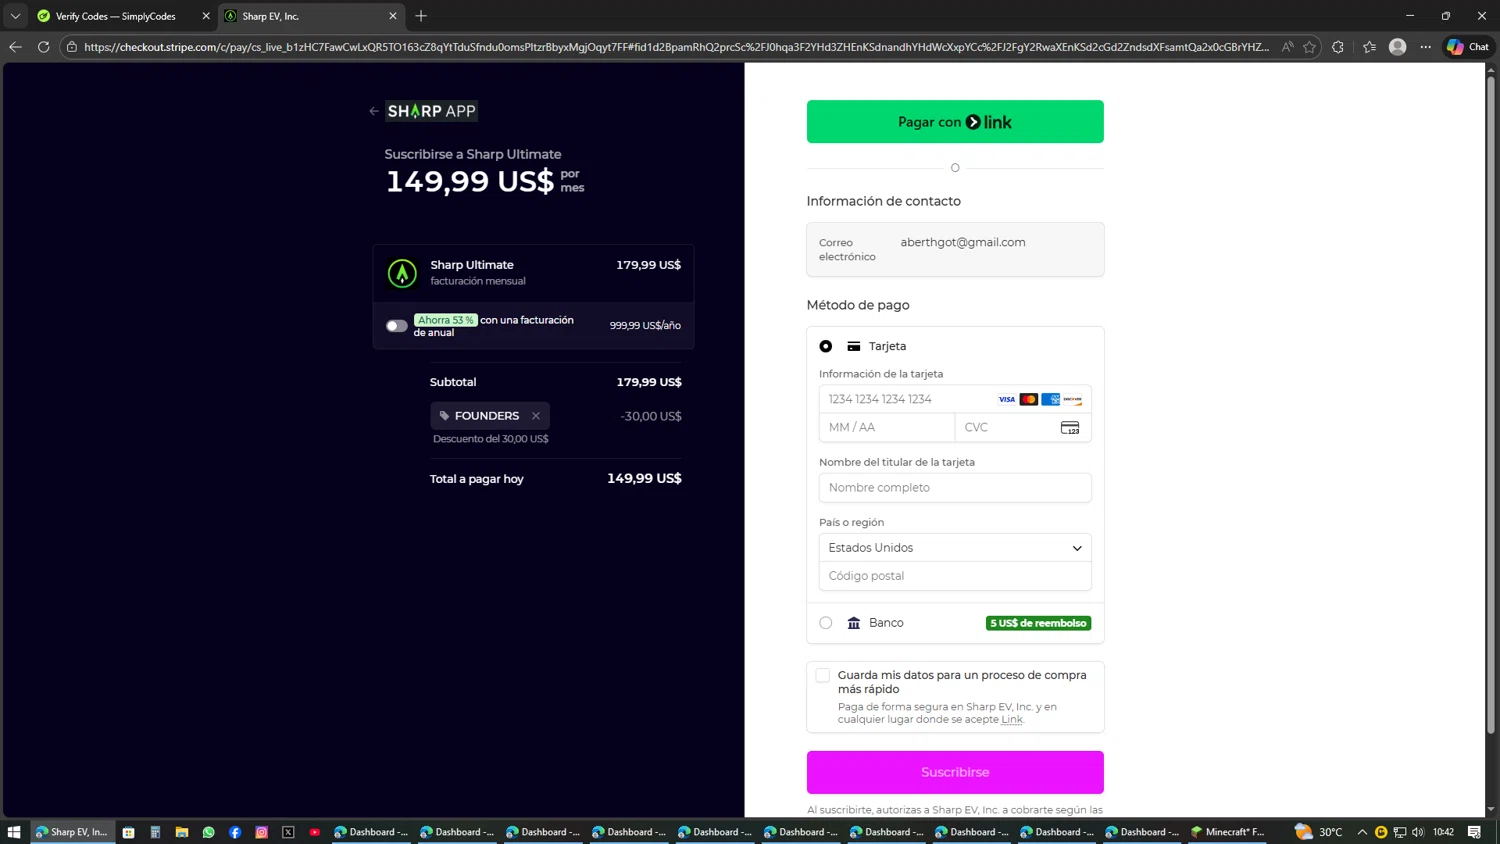This screenshot has width=1500, height=844.
Task: Show hidden system tray icons
Action: click(1362, 832)
